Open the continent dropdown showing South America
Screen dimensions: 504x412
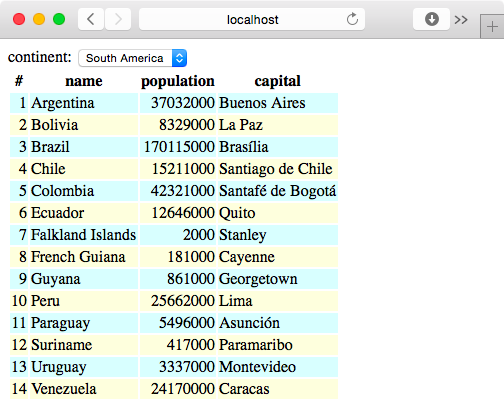click(133, 58)
